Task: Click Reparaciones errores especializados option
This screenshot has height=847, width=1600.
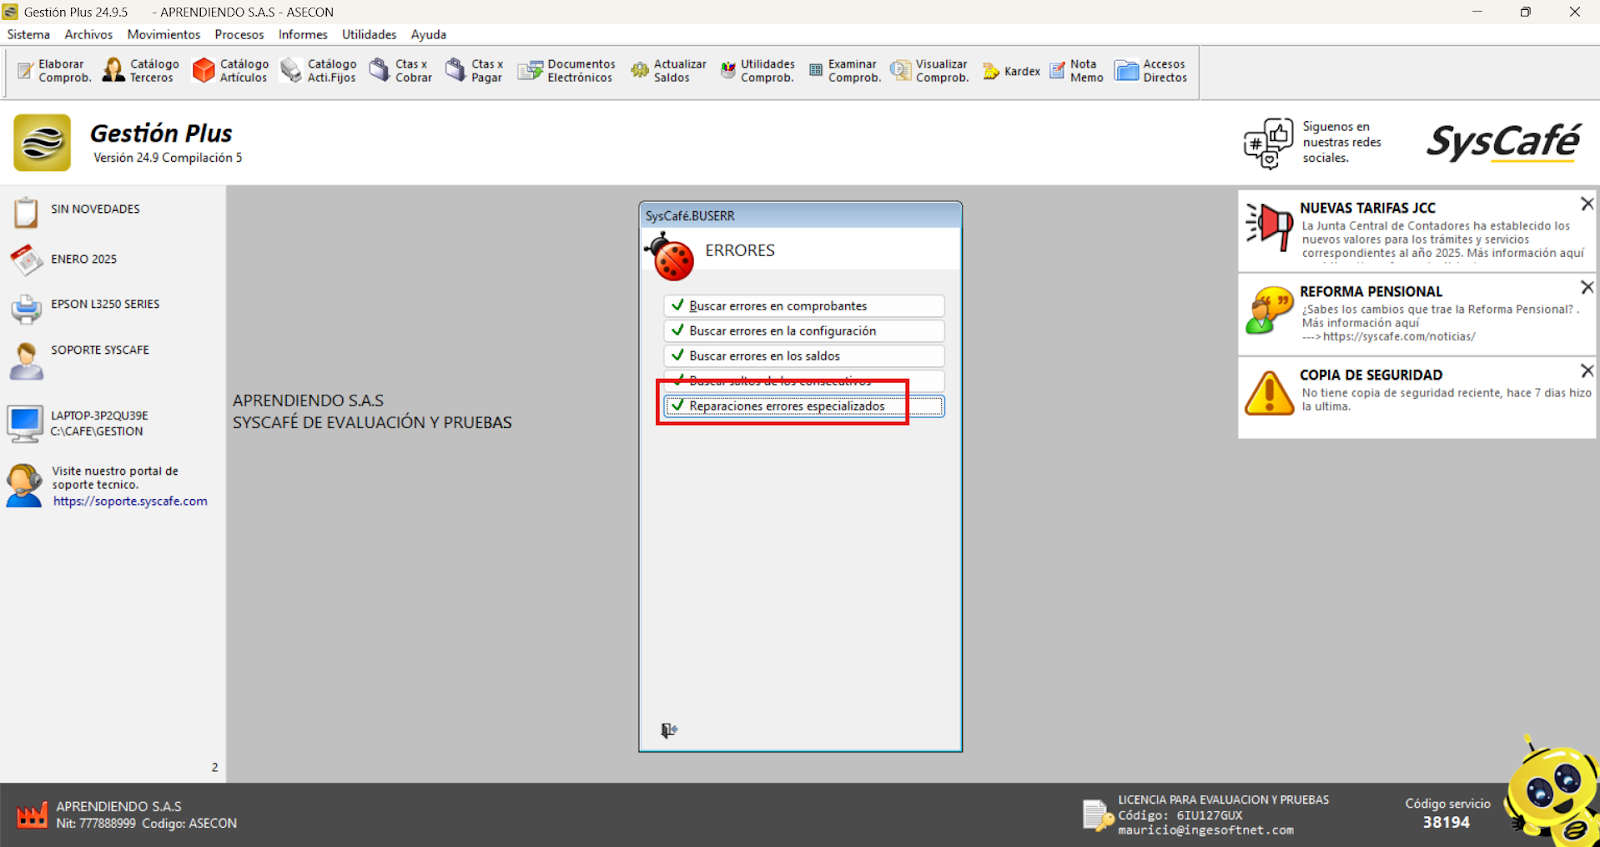Action: pos(787,406)
